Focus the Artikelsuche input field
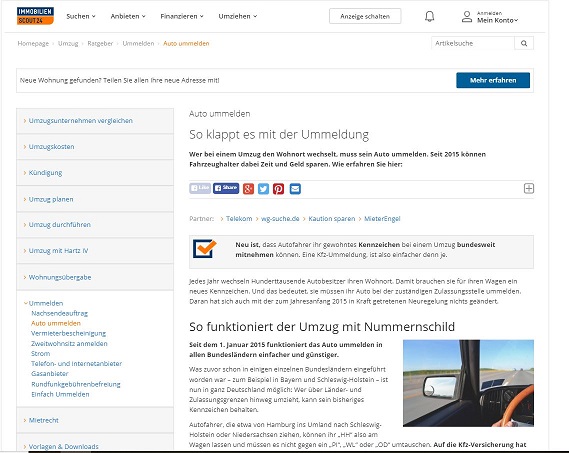The image size is (569, 453). 473,43
